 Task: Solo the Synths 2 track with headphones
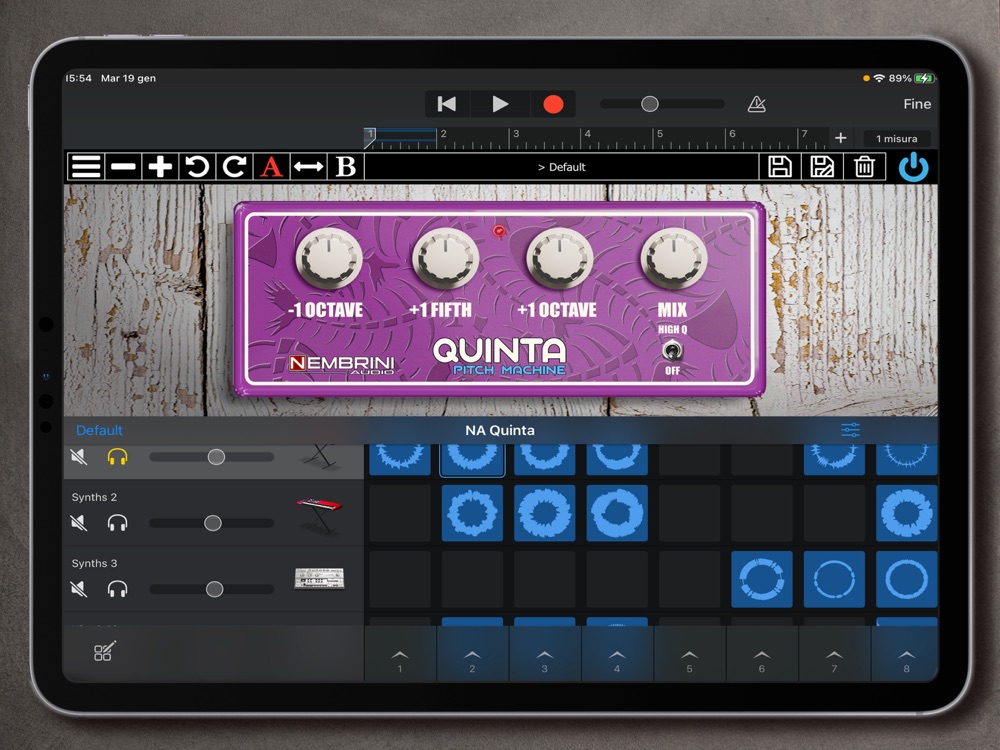[117, 523]
